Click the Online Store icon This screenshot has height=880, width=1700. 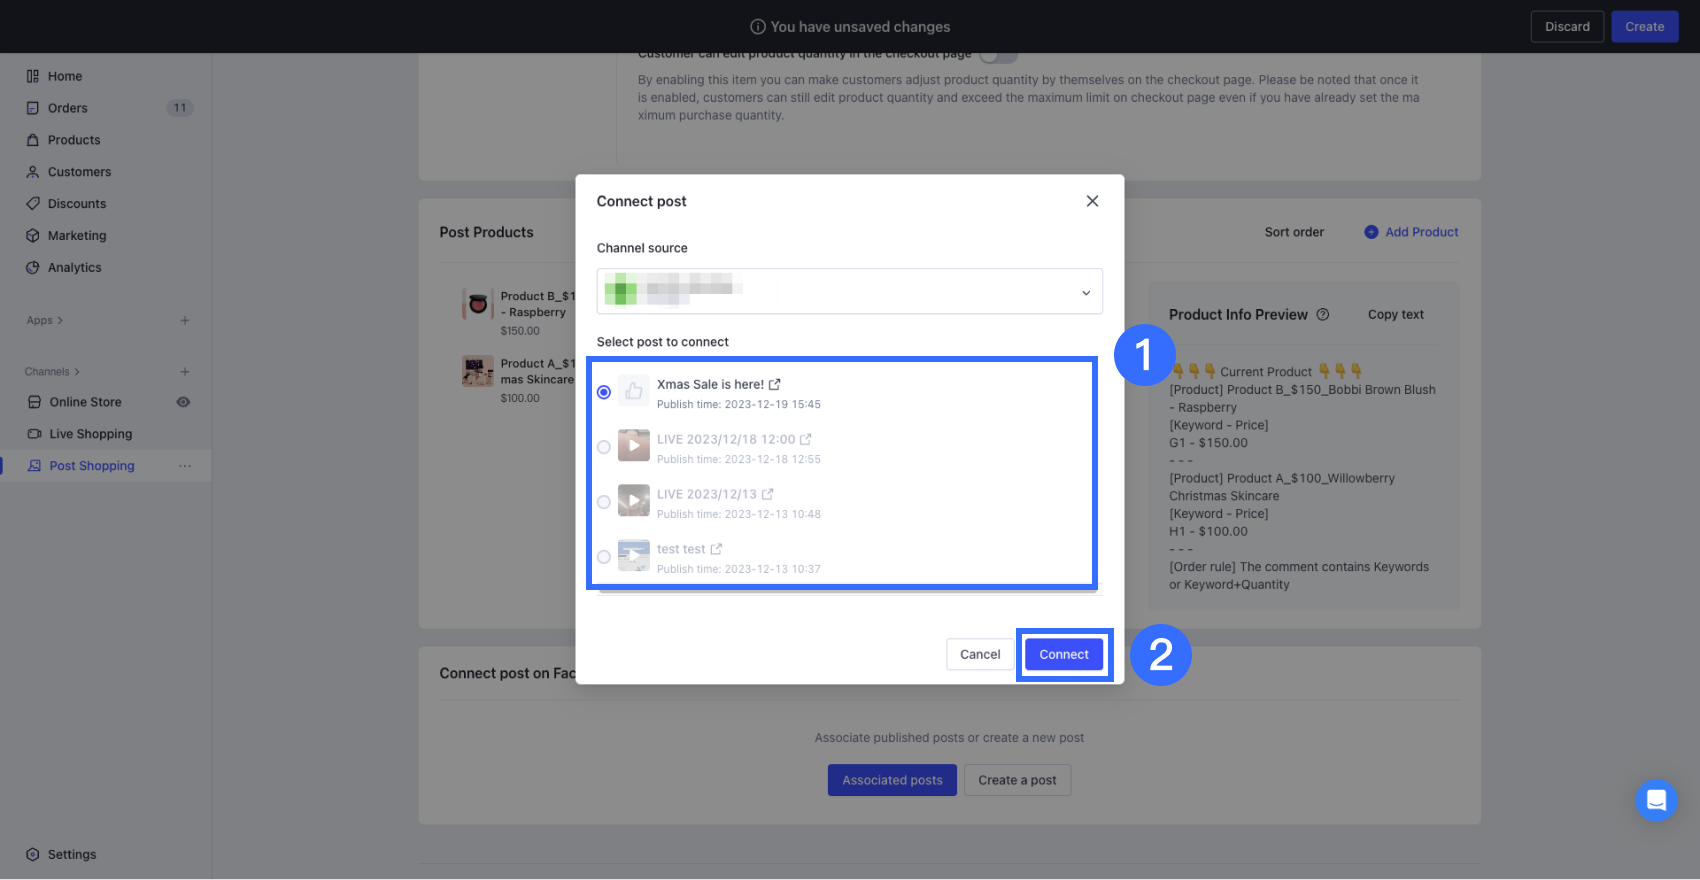(35, 402)
